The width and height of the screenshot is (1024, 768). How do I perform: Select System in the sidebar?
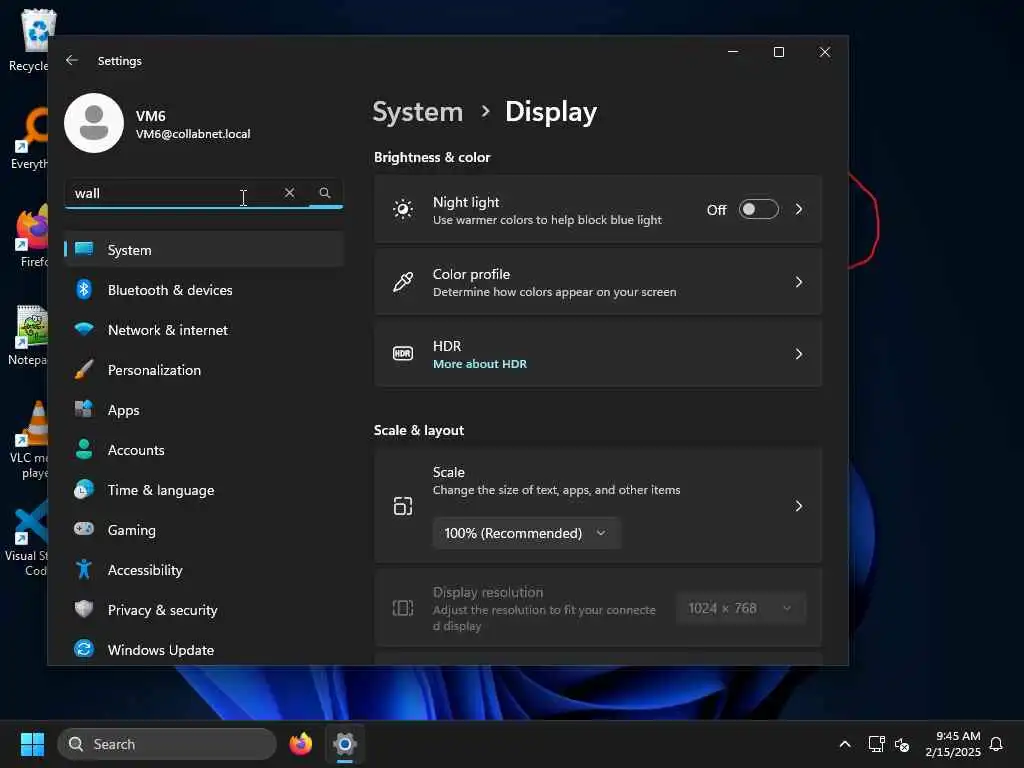pyautogui.click(x=204, y=249)
